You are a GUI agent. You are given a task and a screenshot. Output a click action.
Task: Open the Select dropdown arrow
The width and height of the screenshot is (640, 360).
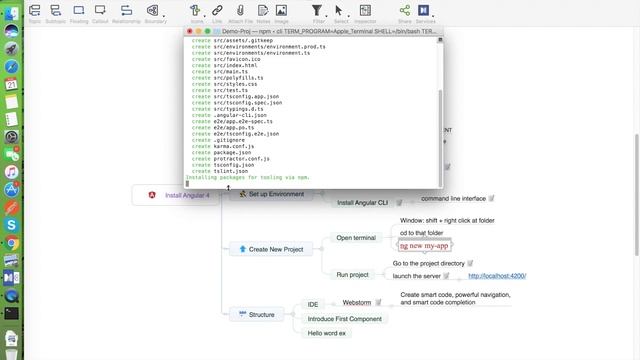pyautogui.click(x=348, y=16)
